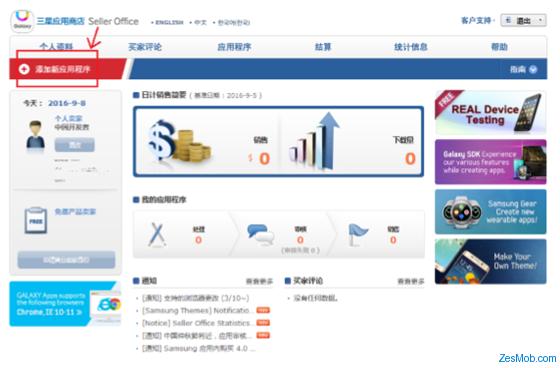Open REAL Device Testing banner

[490, 112]
